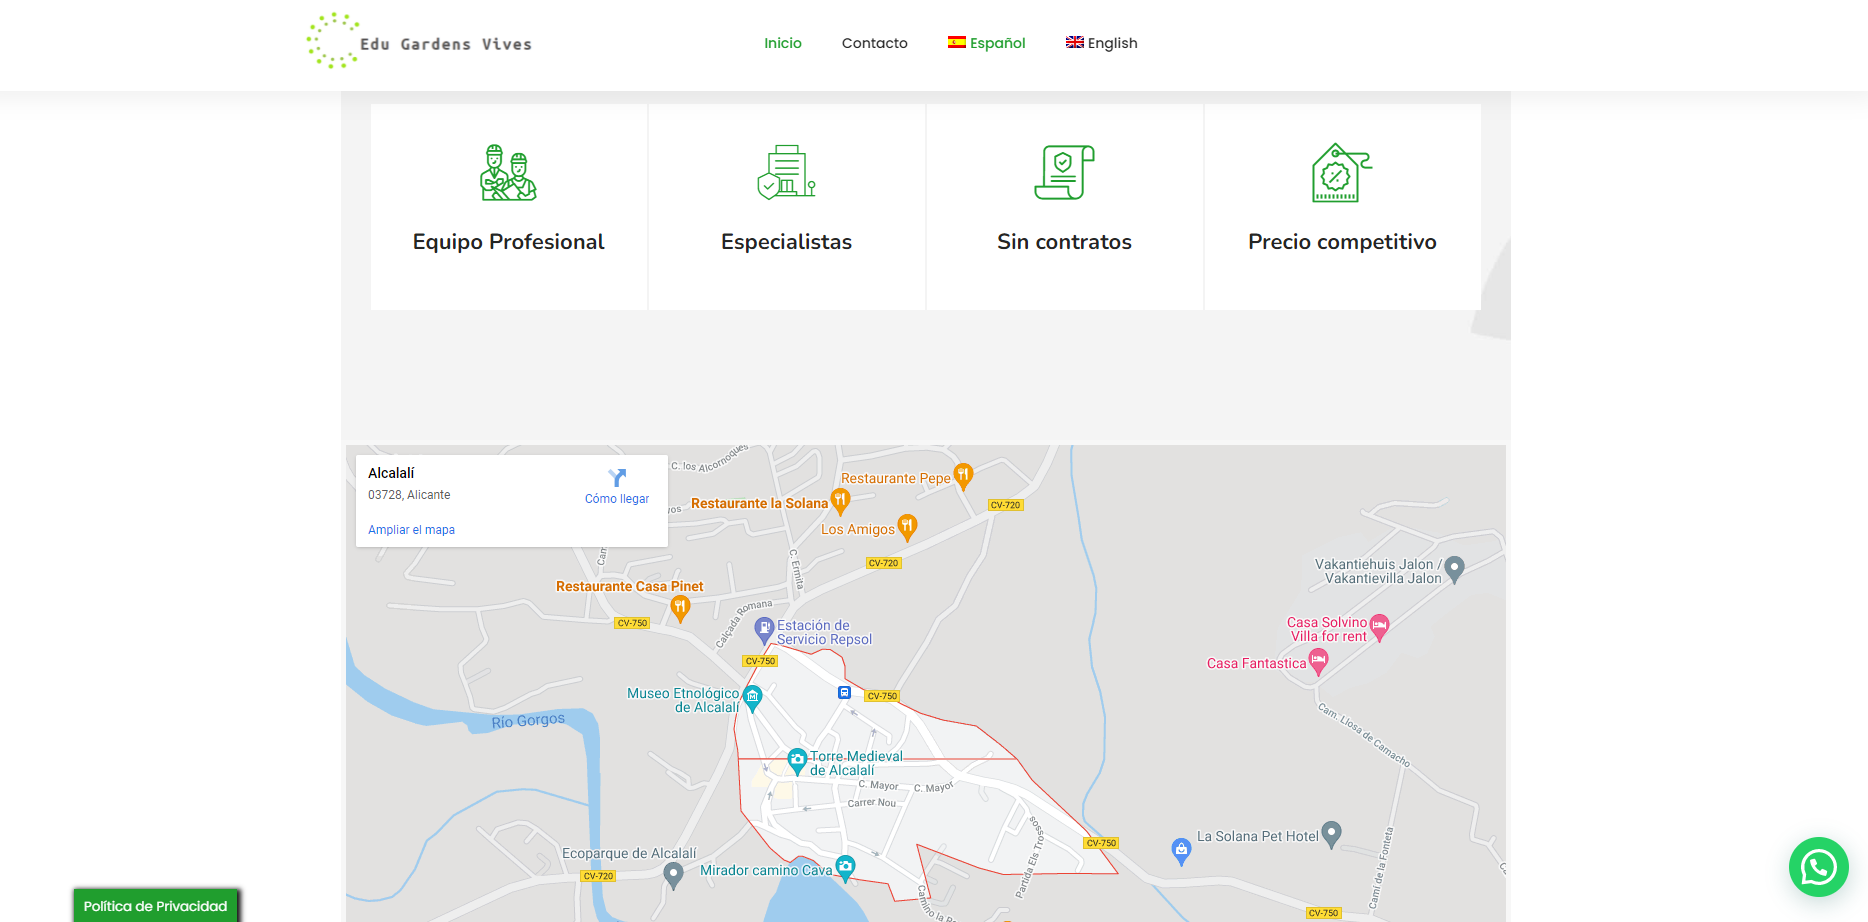Click the Ampliar el mapa link

[411, 530]
